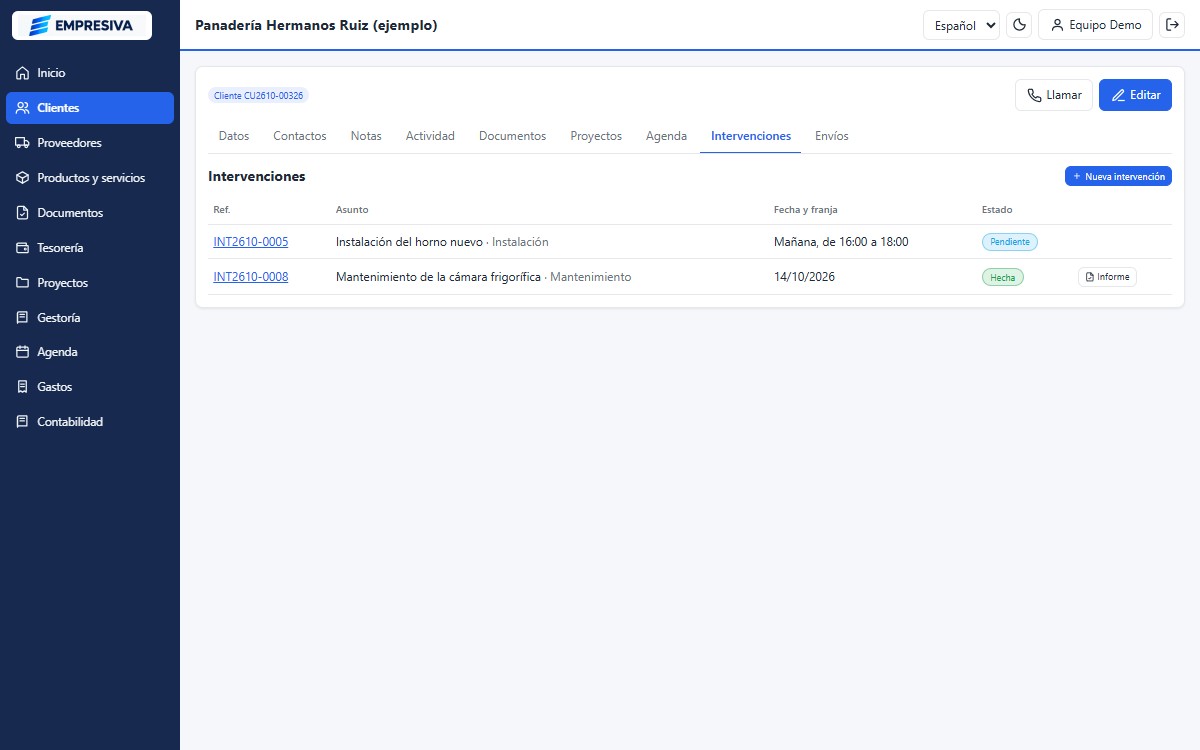Toggle dark mode with the moon icon
Image resolution: width=1200 pixels, height=750 pixels.
[x=1019, y=25]
